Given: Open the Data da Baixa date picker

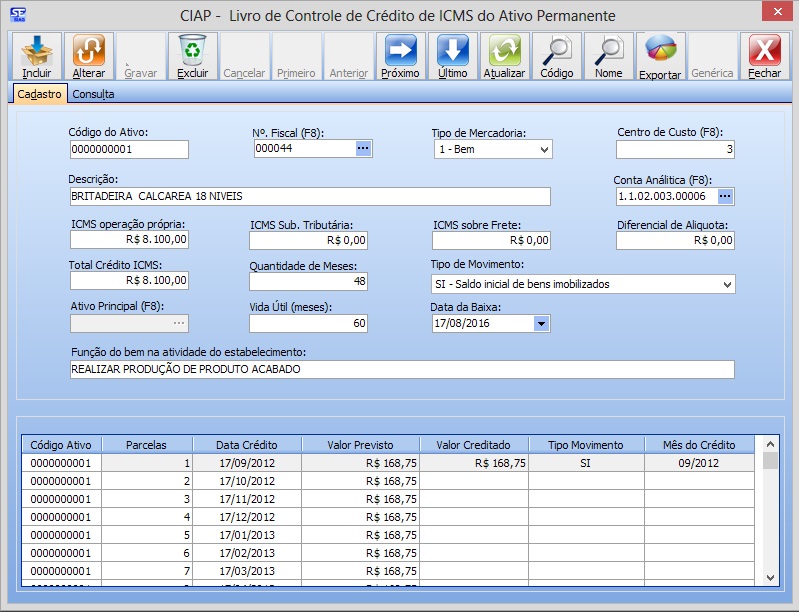Looking at the screenshot, I should 541,324.
